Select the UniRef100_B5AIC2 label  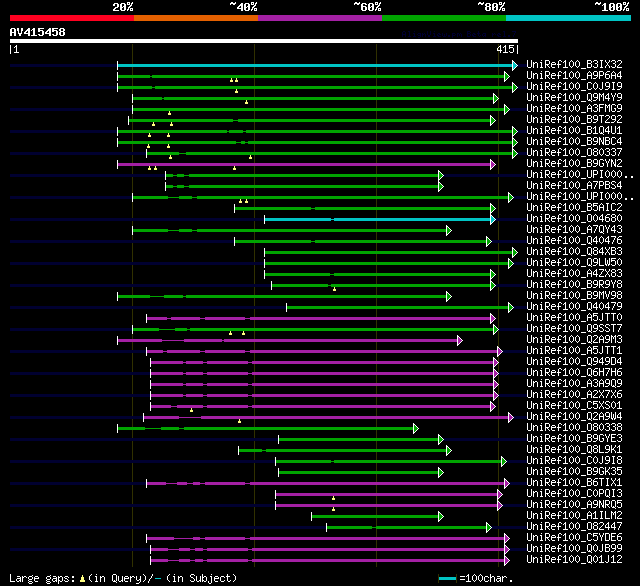(x=574, y=208)
